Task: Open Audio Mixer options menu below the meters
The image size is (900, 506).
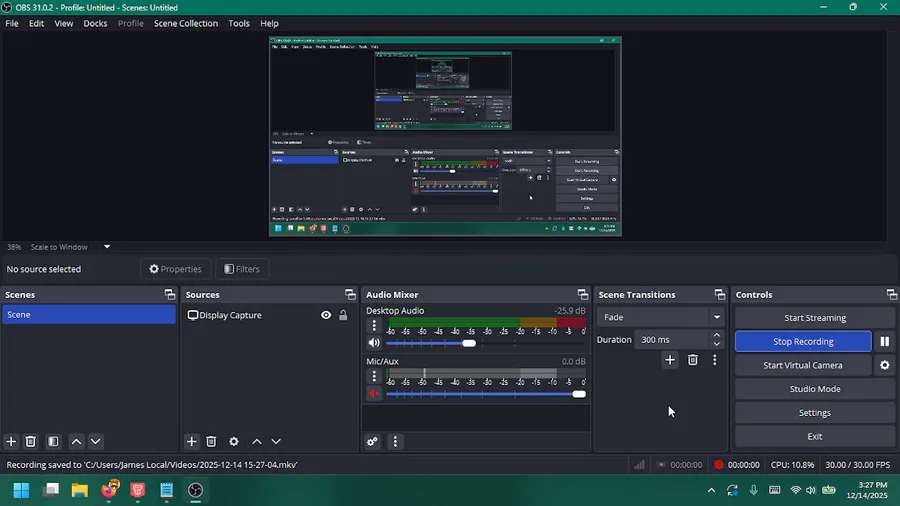Action: (x=395, y=441)
